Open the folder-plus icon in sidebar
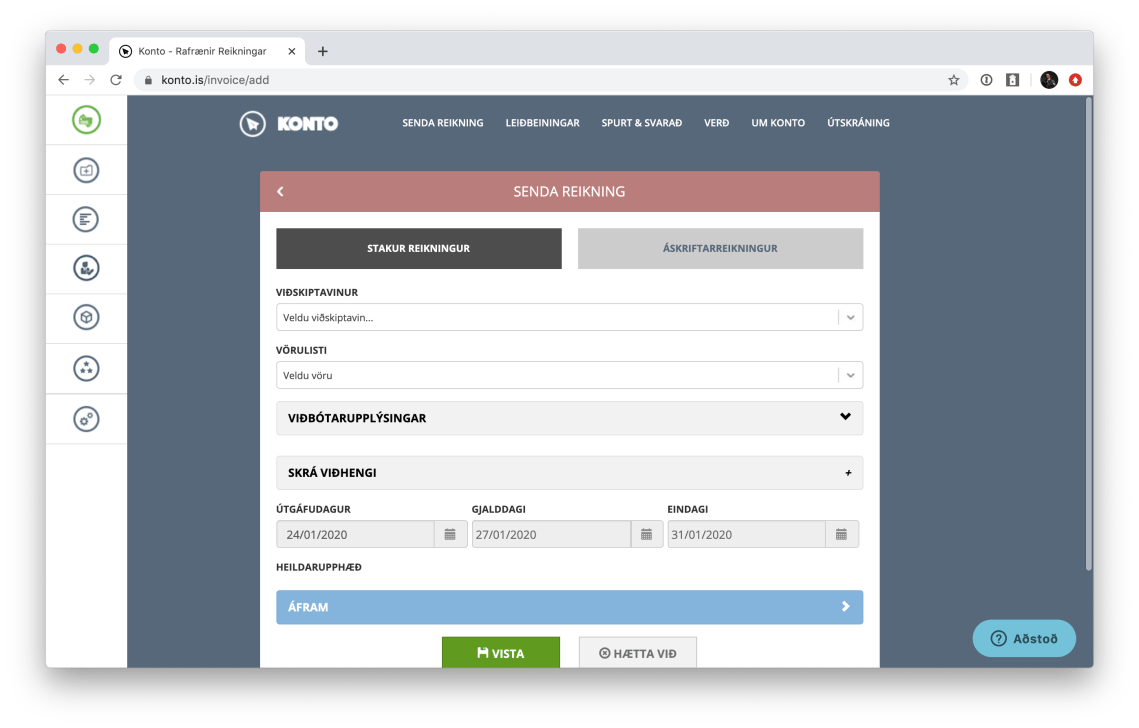1139x728 pixels. [x=87, y=170]
